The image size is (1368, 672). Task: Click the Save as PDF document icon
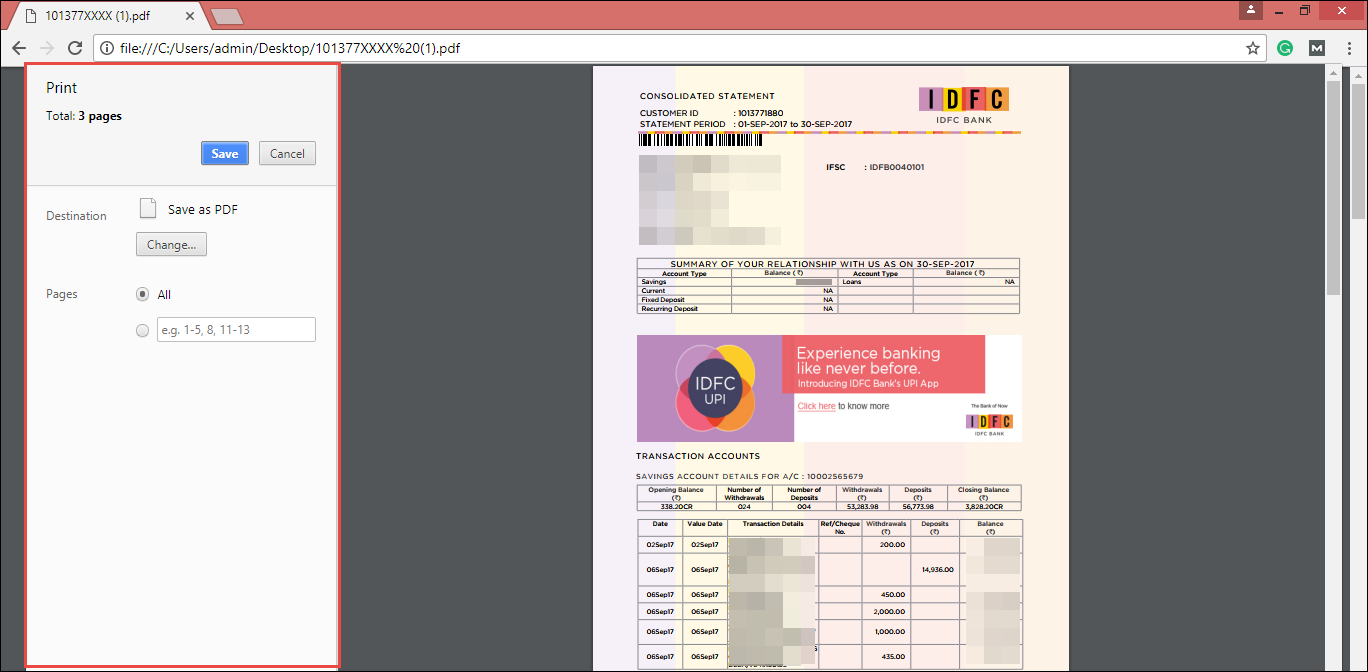[x=148, y=209]
